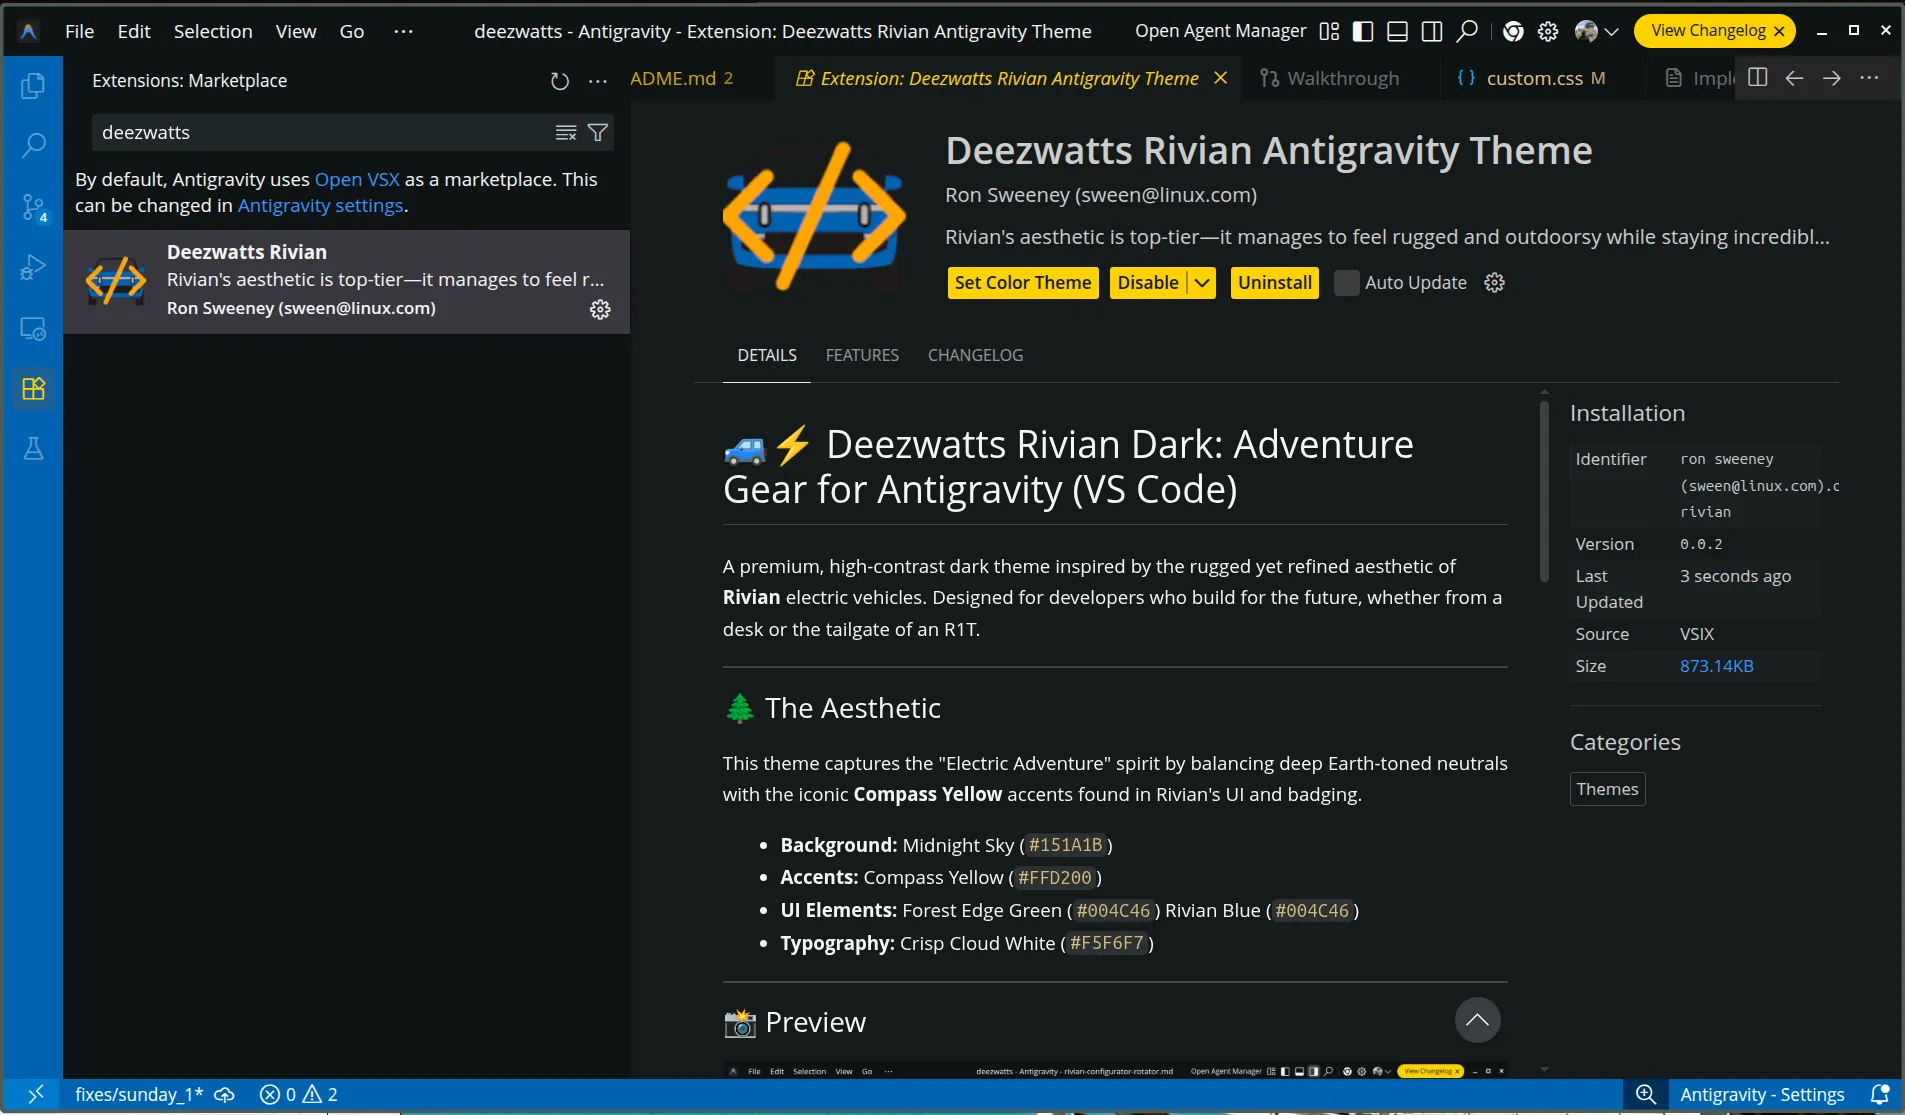
Task: Open the Search view in activity bar
Action: (x=33, y=146)
